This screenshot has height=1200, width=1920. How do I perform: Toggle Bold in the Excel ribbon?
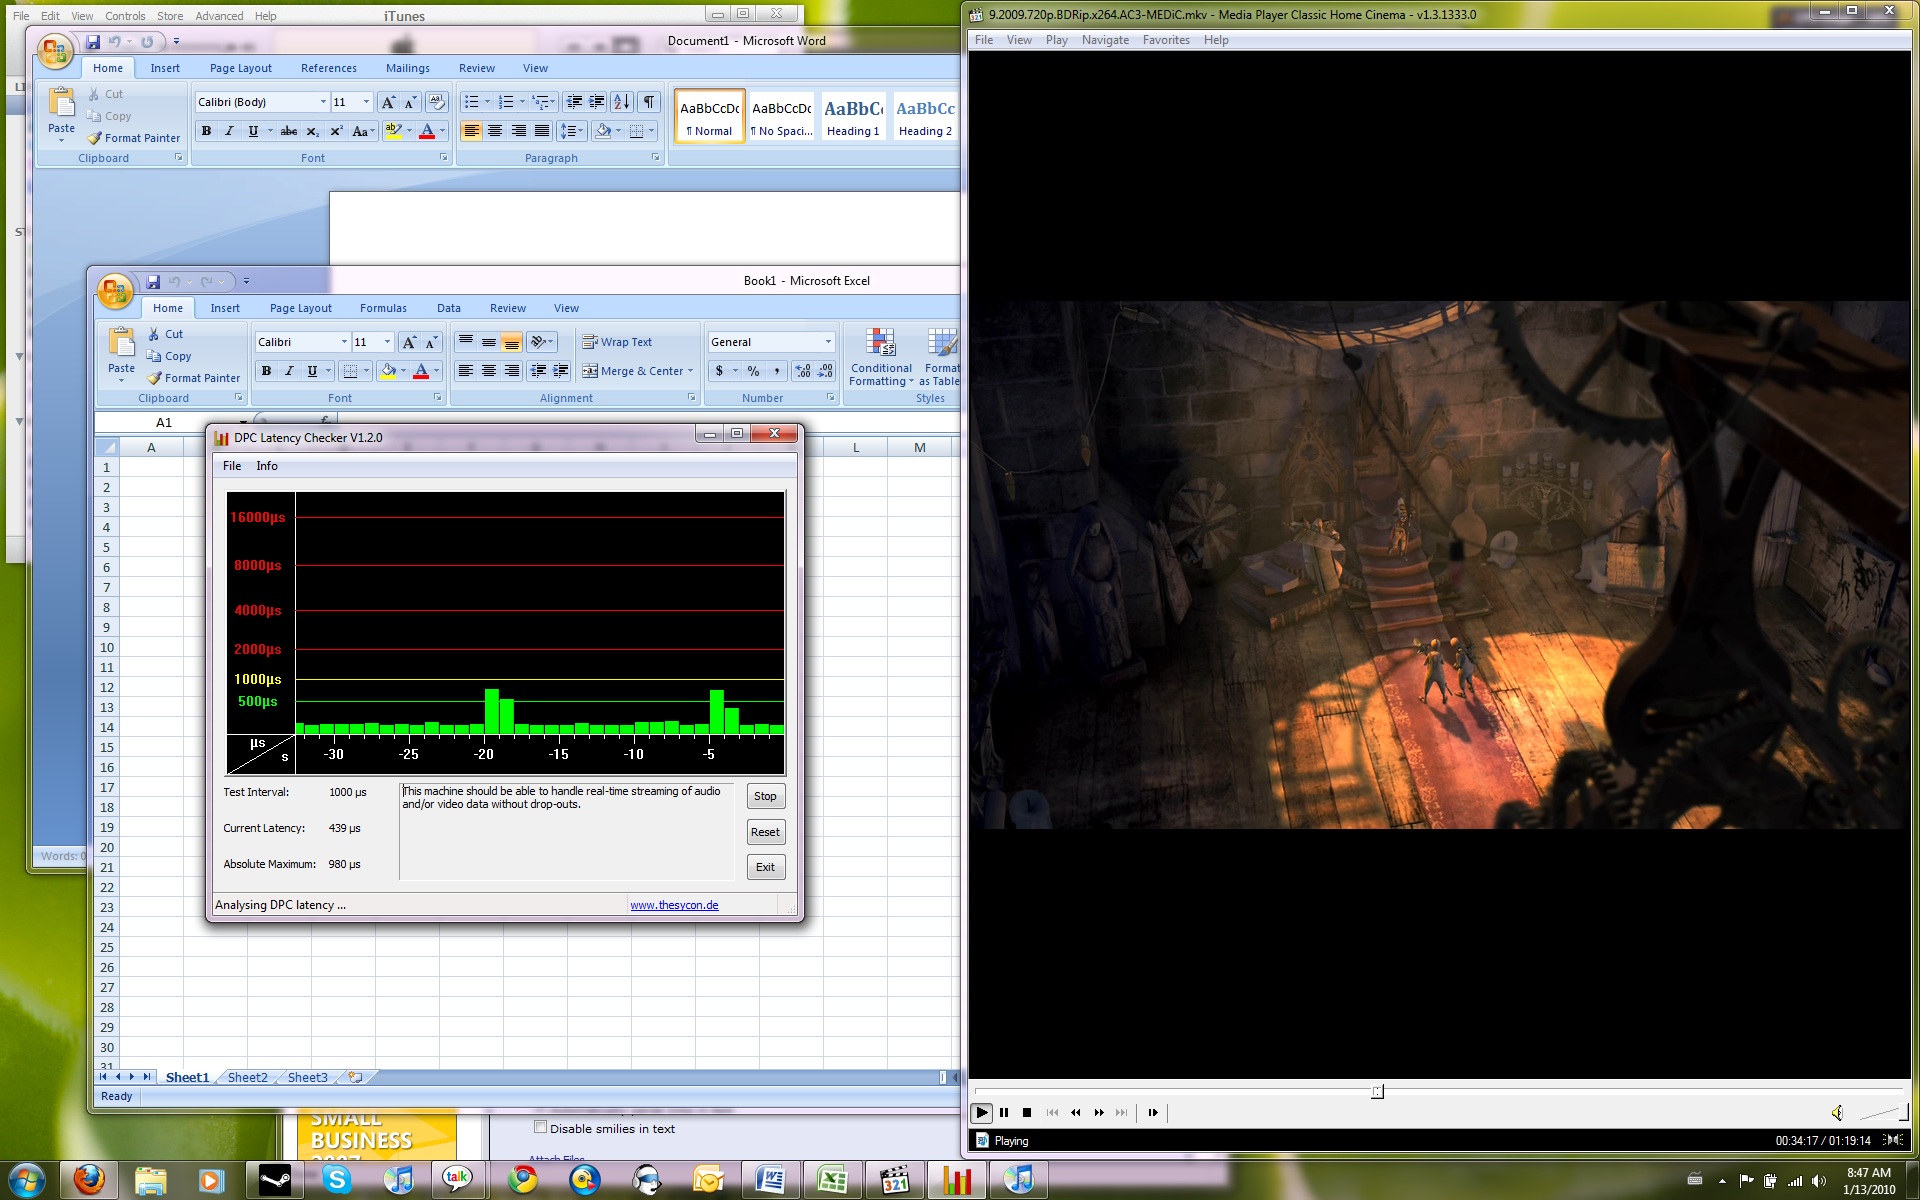pos(266,371)
